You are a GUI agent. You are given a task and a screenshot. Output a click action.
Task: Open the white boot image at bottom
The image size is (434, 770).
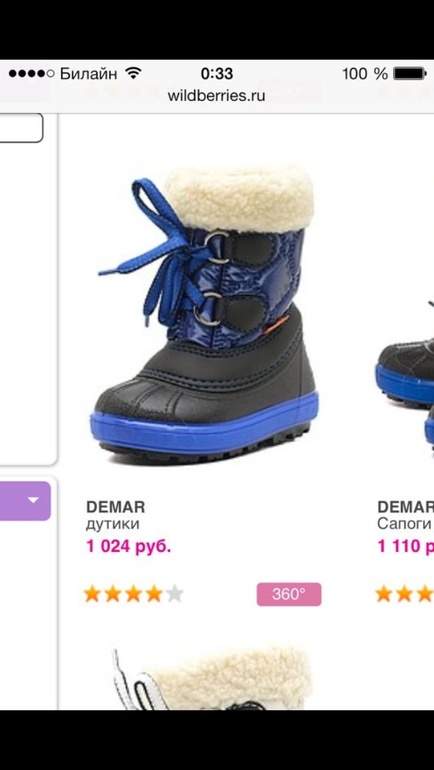point(211,679)
